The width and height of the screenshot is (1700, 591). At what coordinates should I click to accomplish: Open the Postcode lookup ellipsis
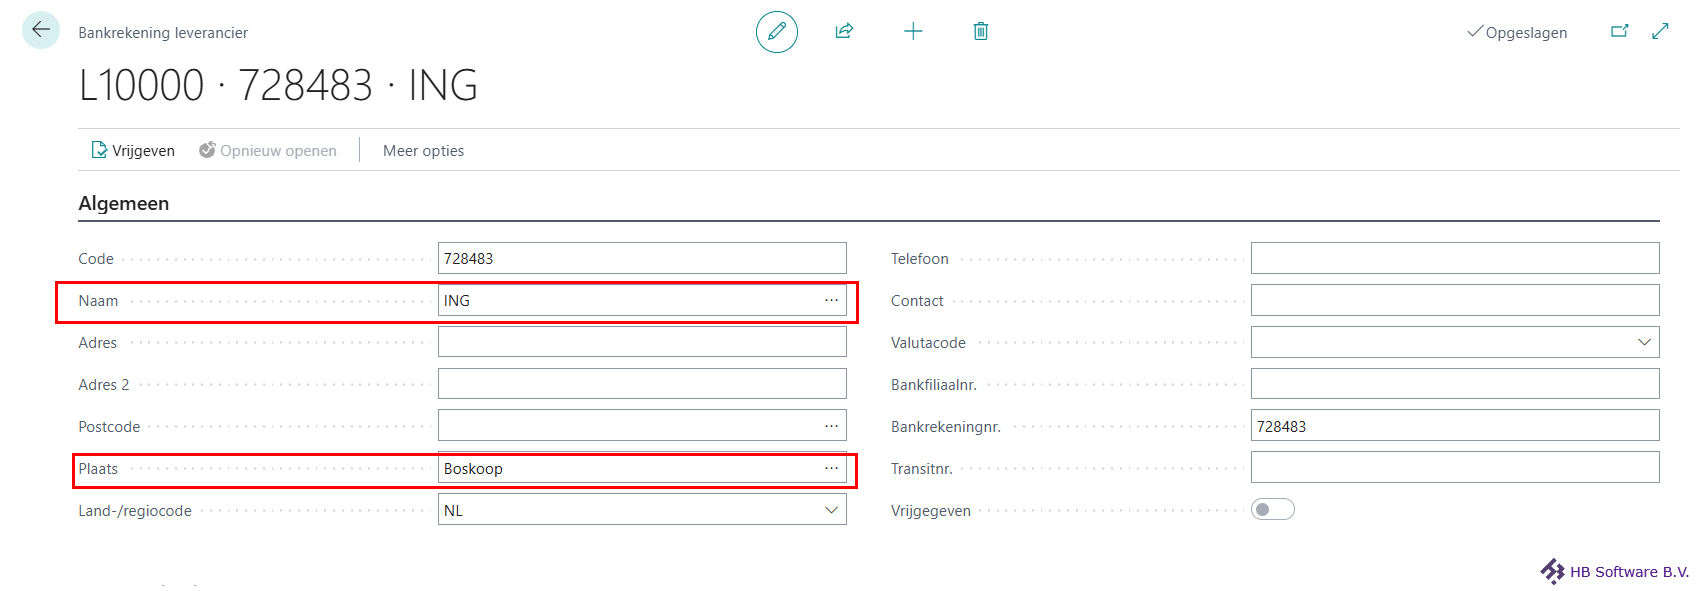(831, 426)
